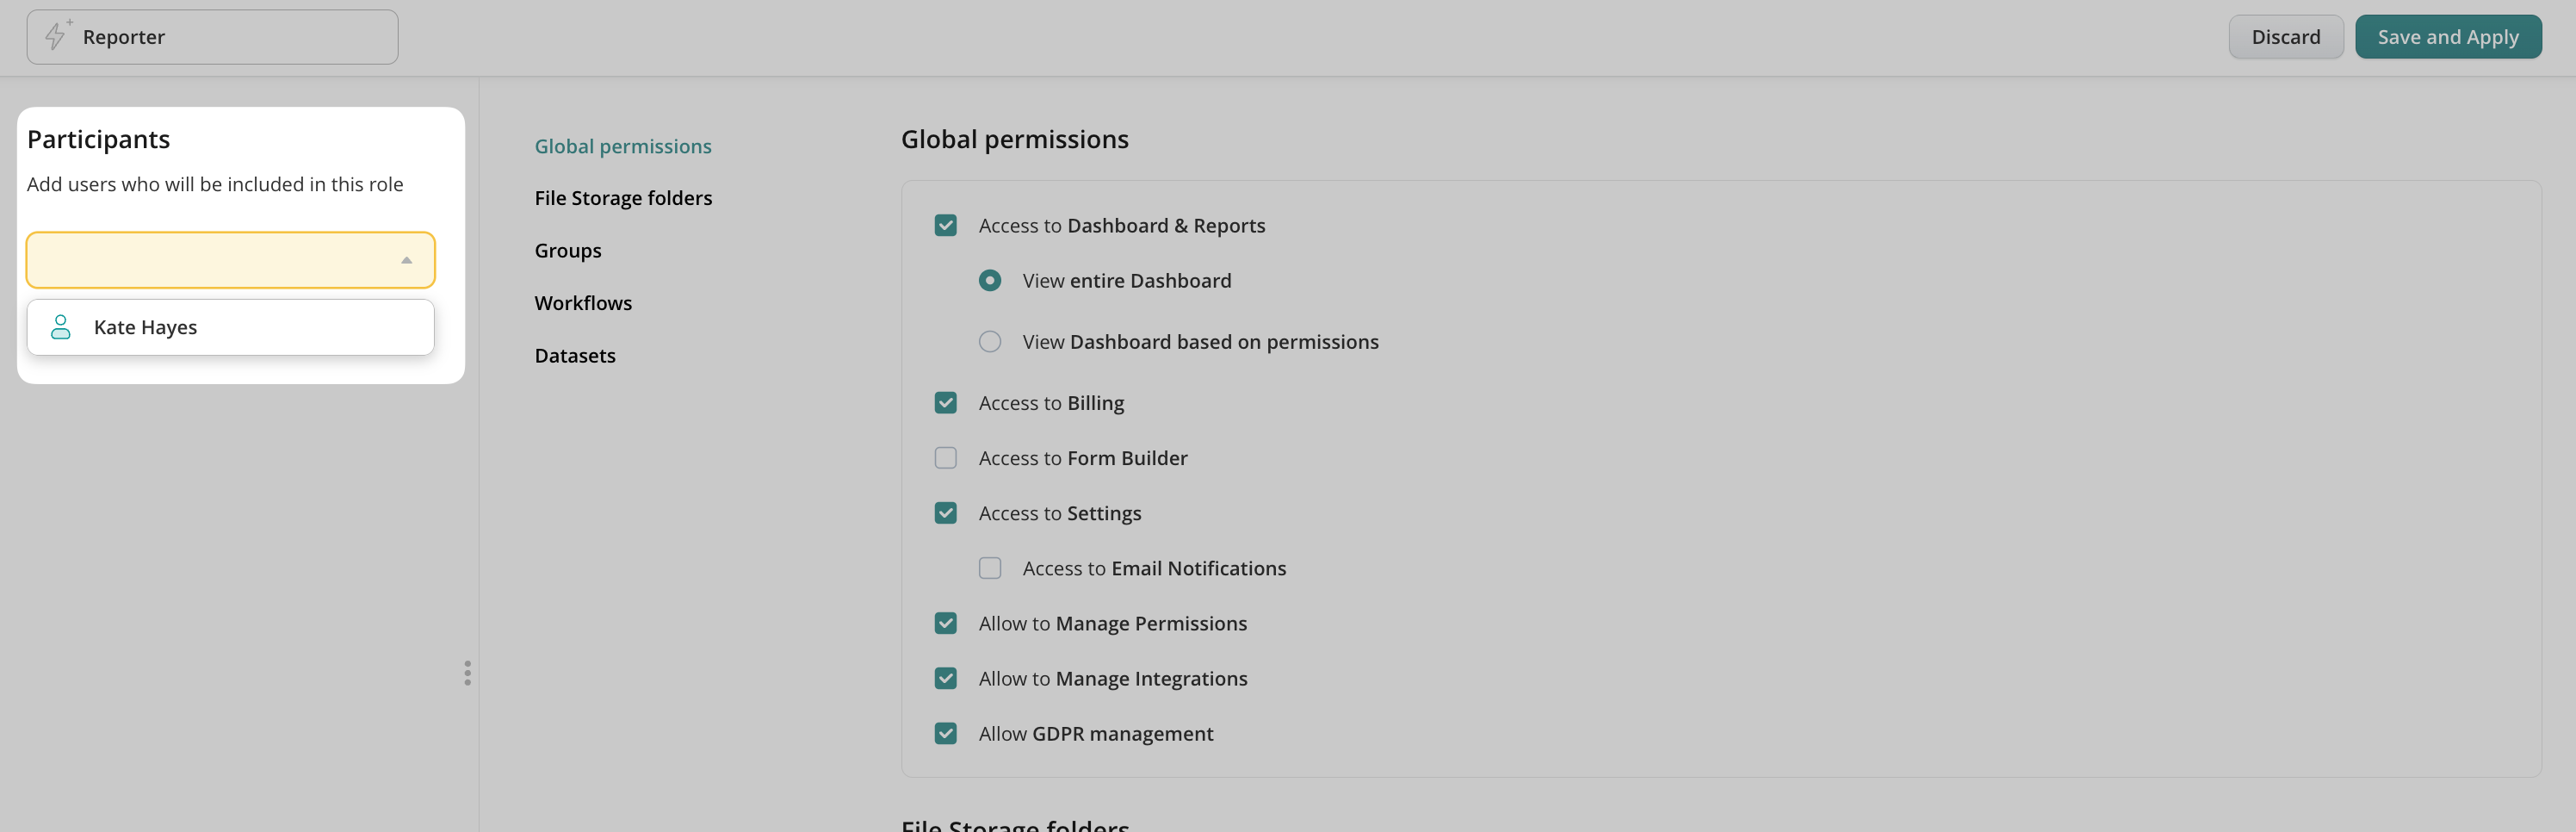Jump to the Workflows section
Screen dimensions: 2576x832
583,303
